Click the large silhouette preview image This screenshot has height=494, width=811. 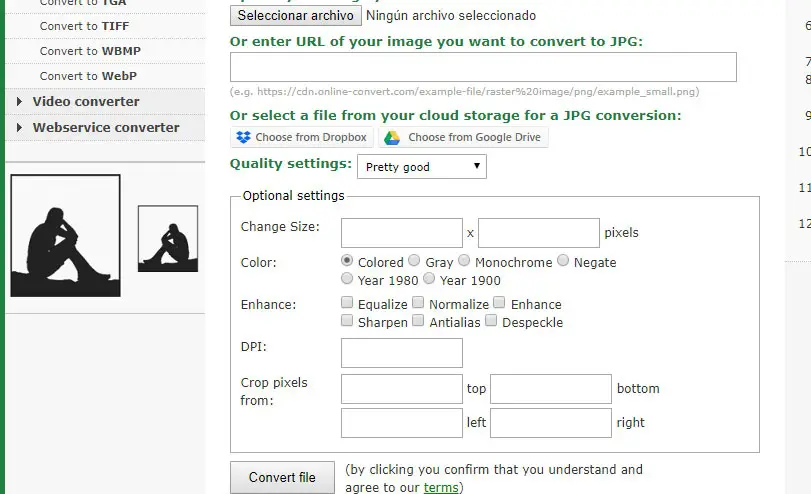pos(65,236)
